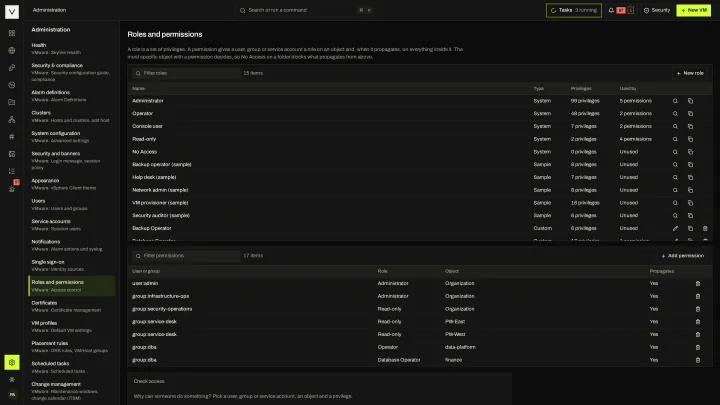This screenshot has width=720, height=405.
Task: Duplicate the Operator role via copy icon
Action: 690,113
